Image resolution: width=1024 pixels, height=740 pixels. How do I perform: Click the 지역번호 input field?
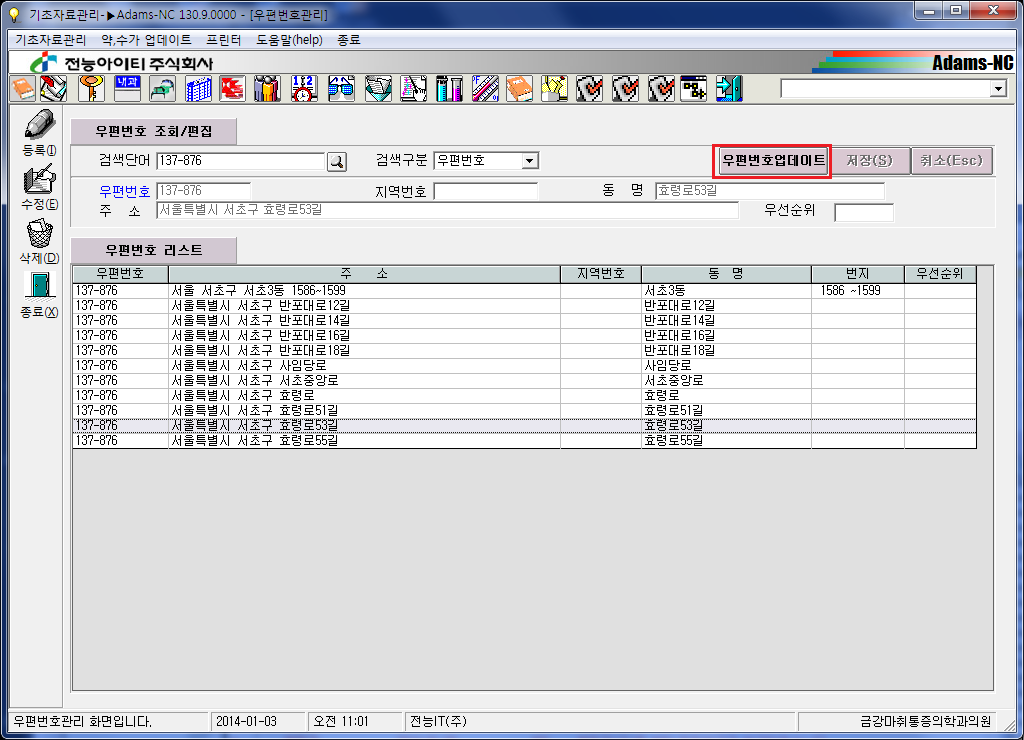point(485,191)
